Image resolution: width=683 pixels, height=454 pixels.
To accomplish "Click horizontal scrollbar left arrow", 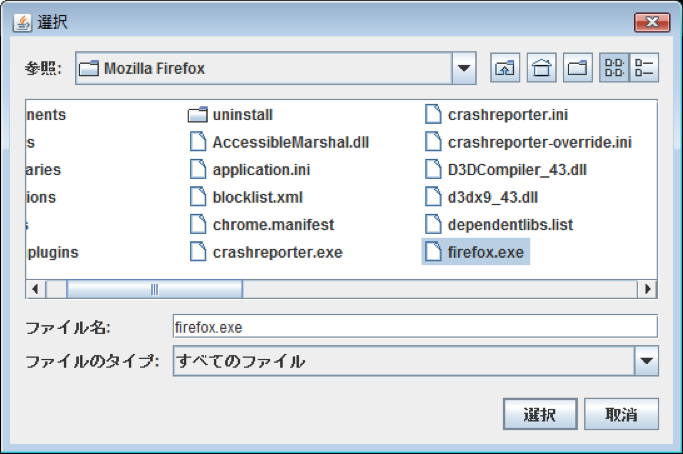I will [x=36, y=289].
